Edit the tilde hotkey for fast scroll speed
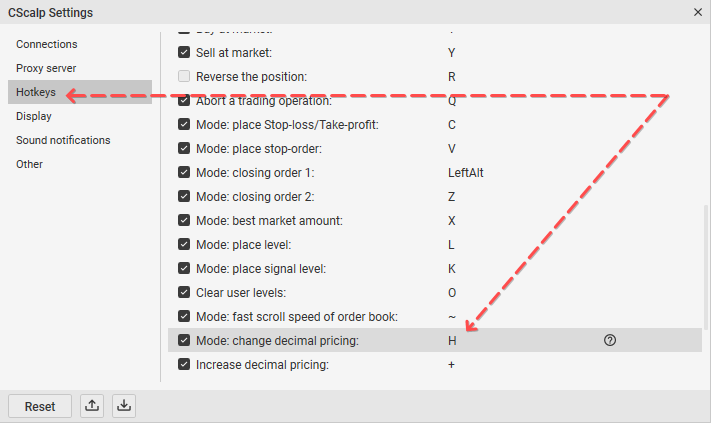 pos(452,316)
